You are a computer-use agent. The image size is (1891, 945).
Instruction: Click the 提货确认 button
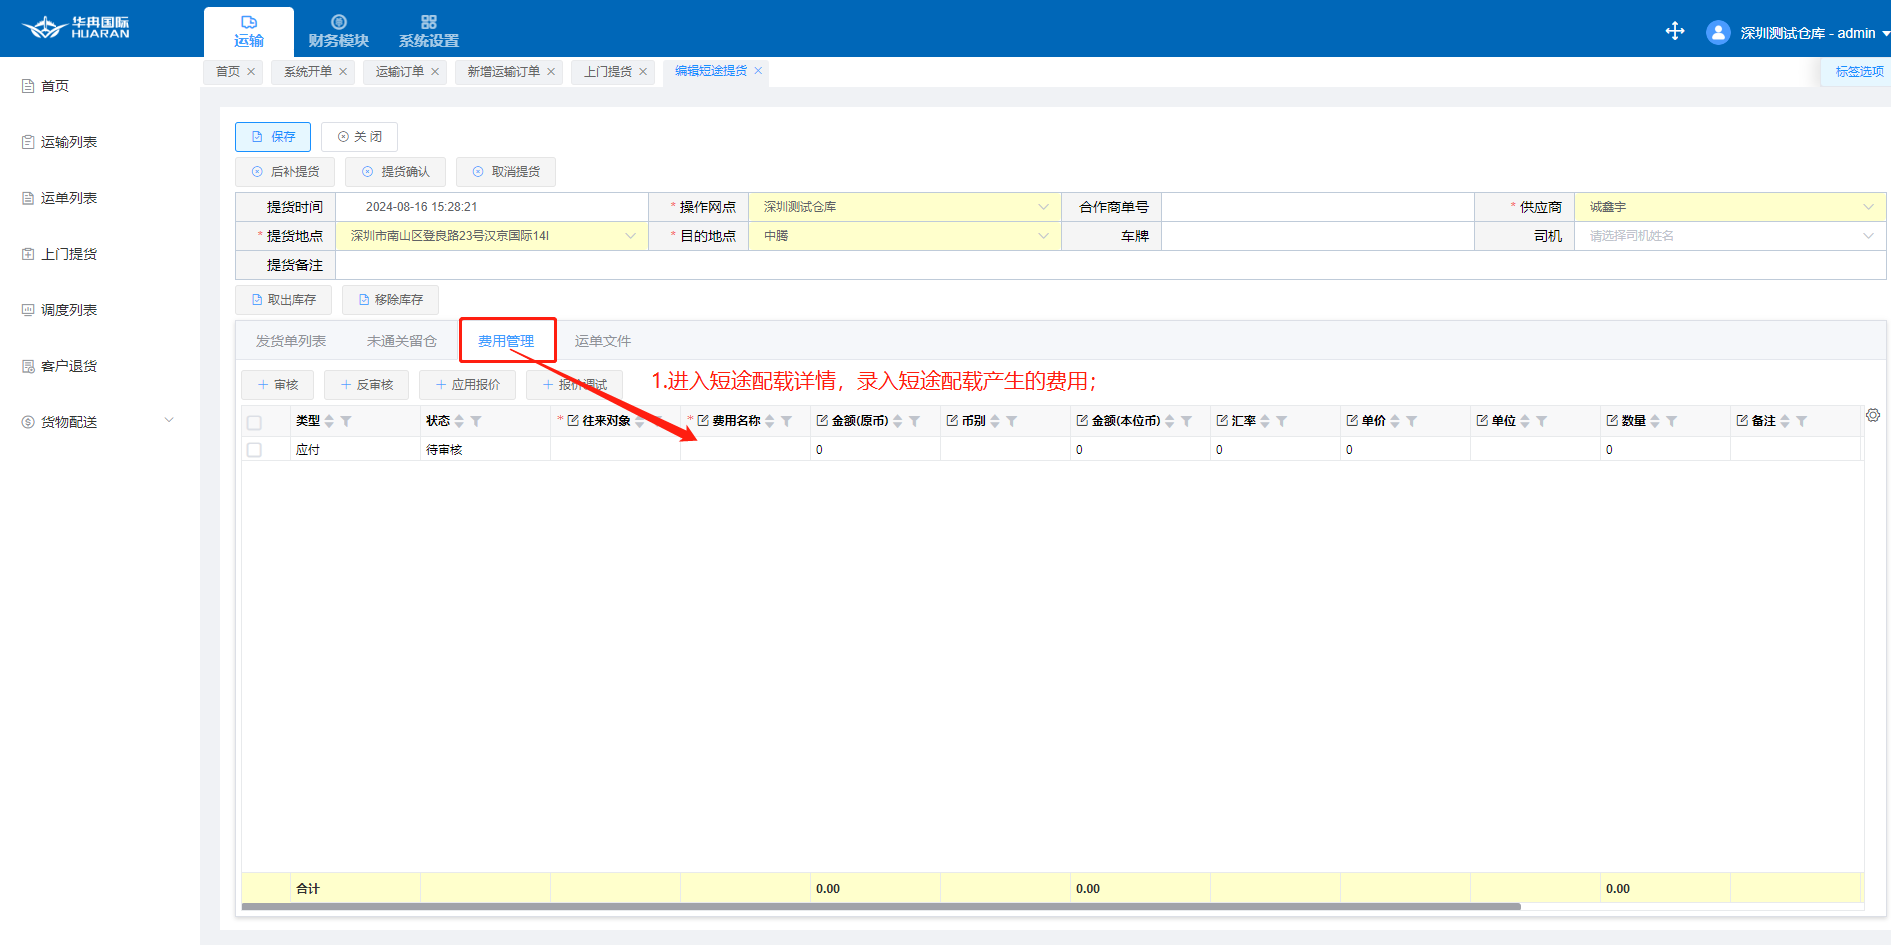(395, 172)
